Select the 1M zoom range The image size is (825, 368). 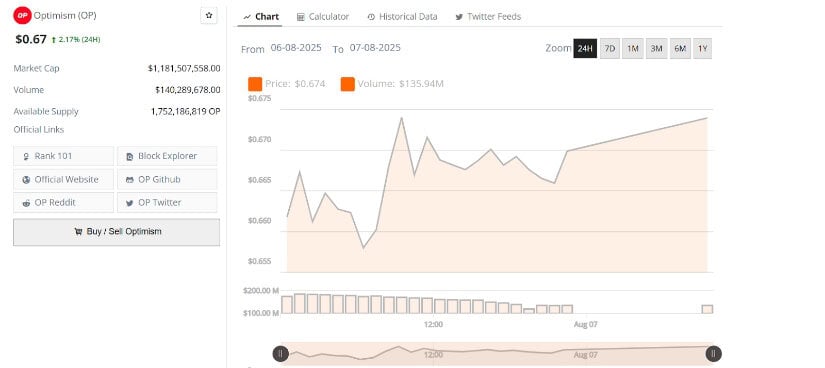click(x=632, y=48)
